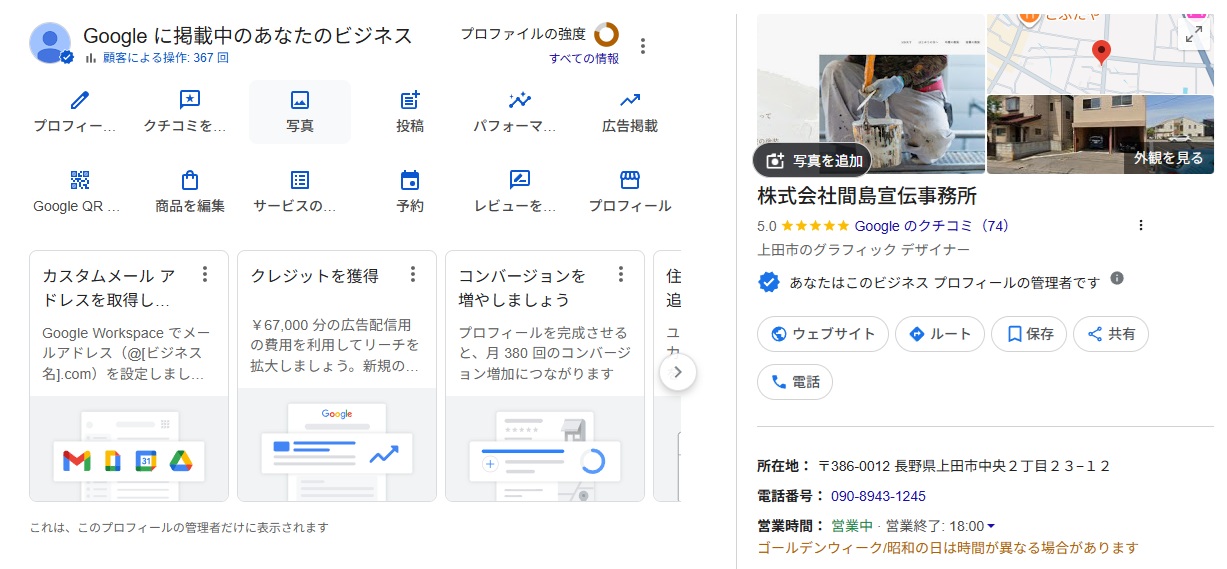The width and height of the screenshot is (1227, 569).
Task: Click the manager info circle icon
Action: [x=1117, y=278]
